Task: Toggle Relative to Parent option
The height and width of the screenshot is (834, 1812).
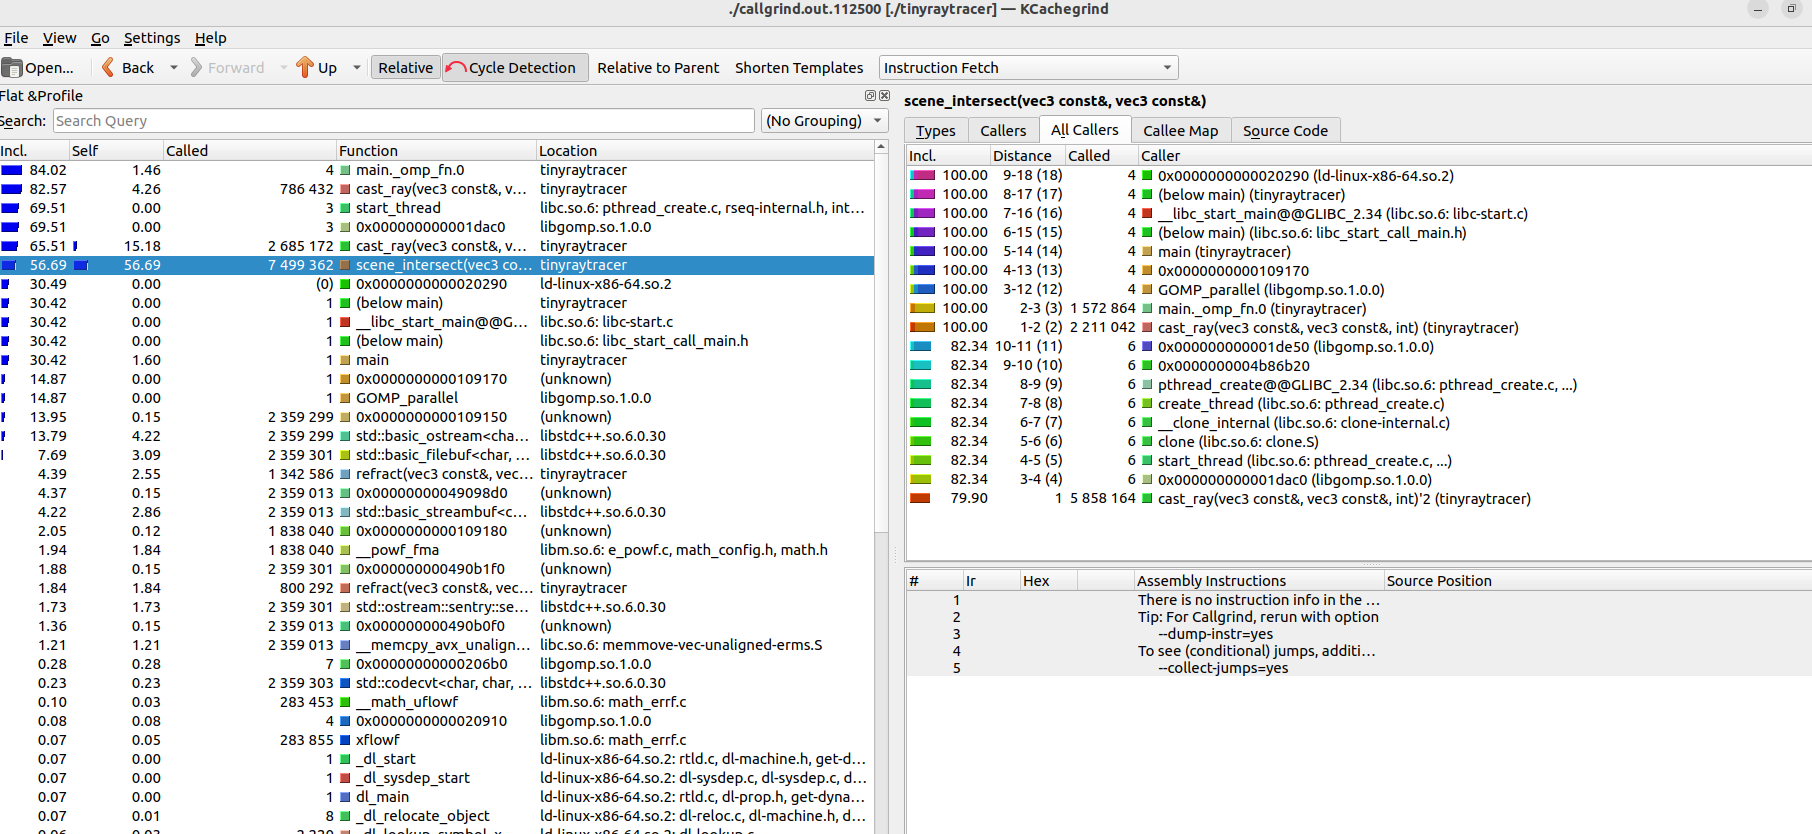Action: point(657,68)
